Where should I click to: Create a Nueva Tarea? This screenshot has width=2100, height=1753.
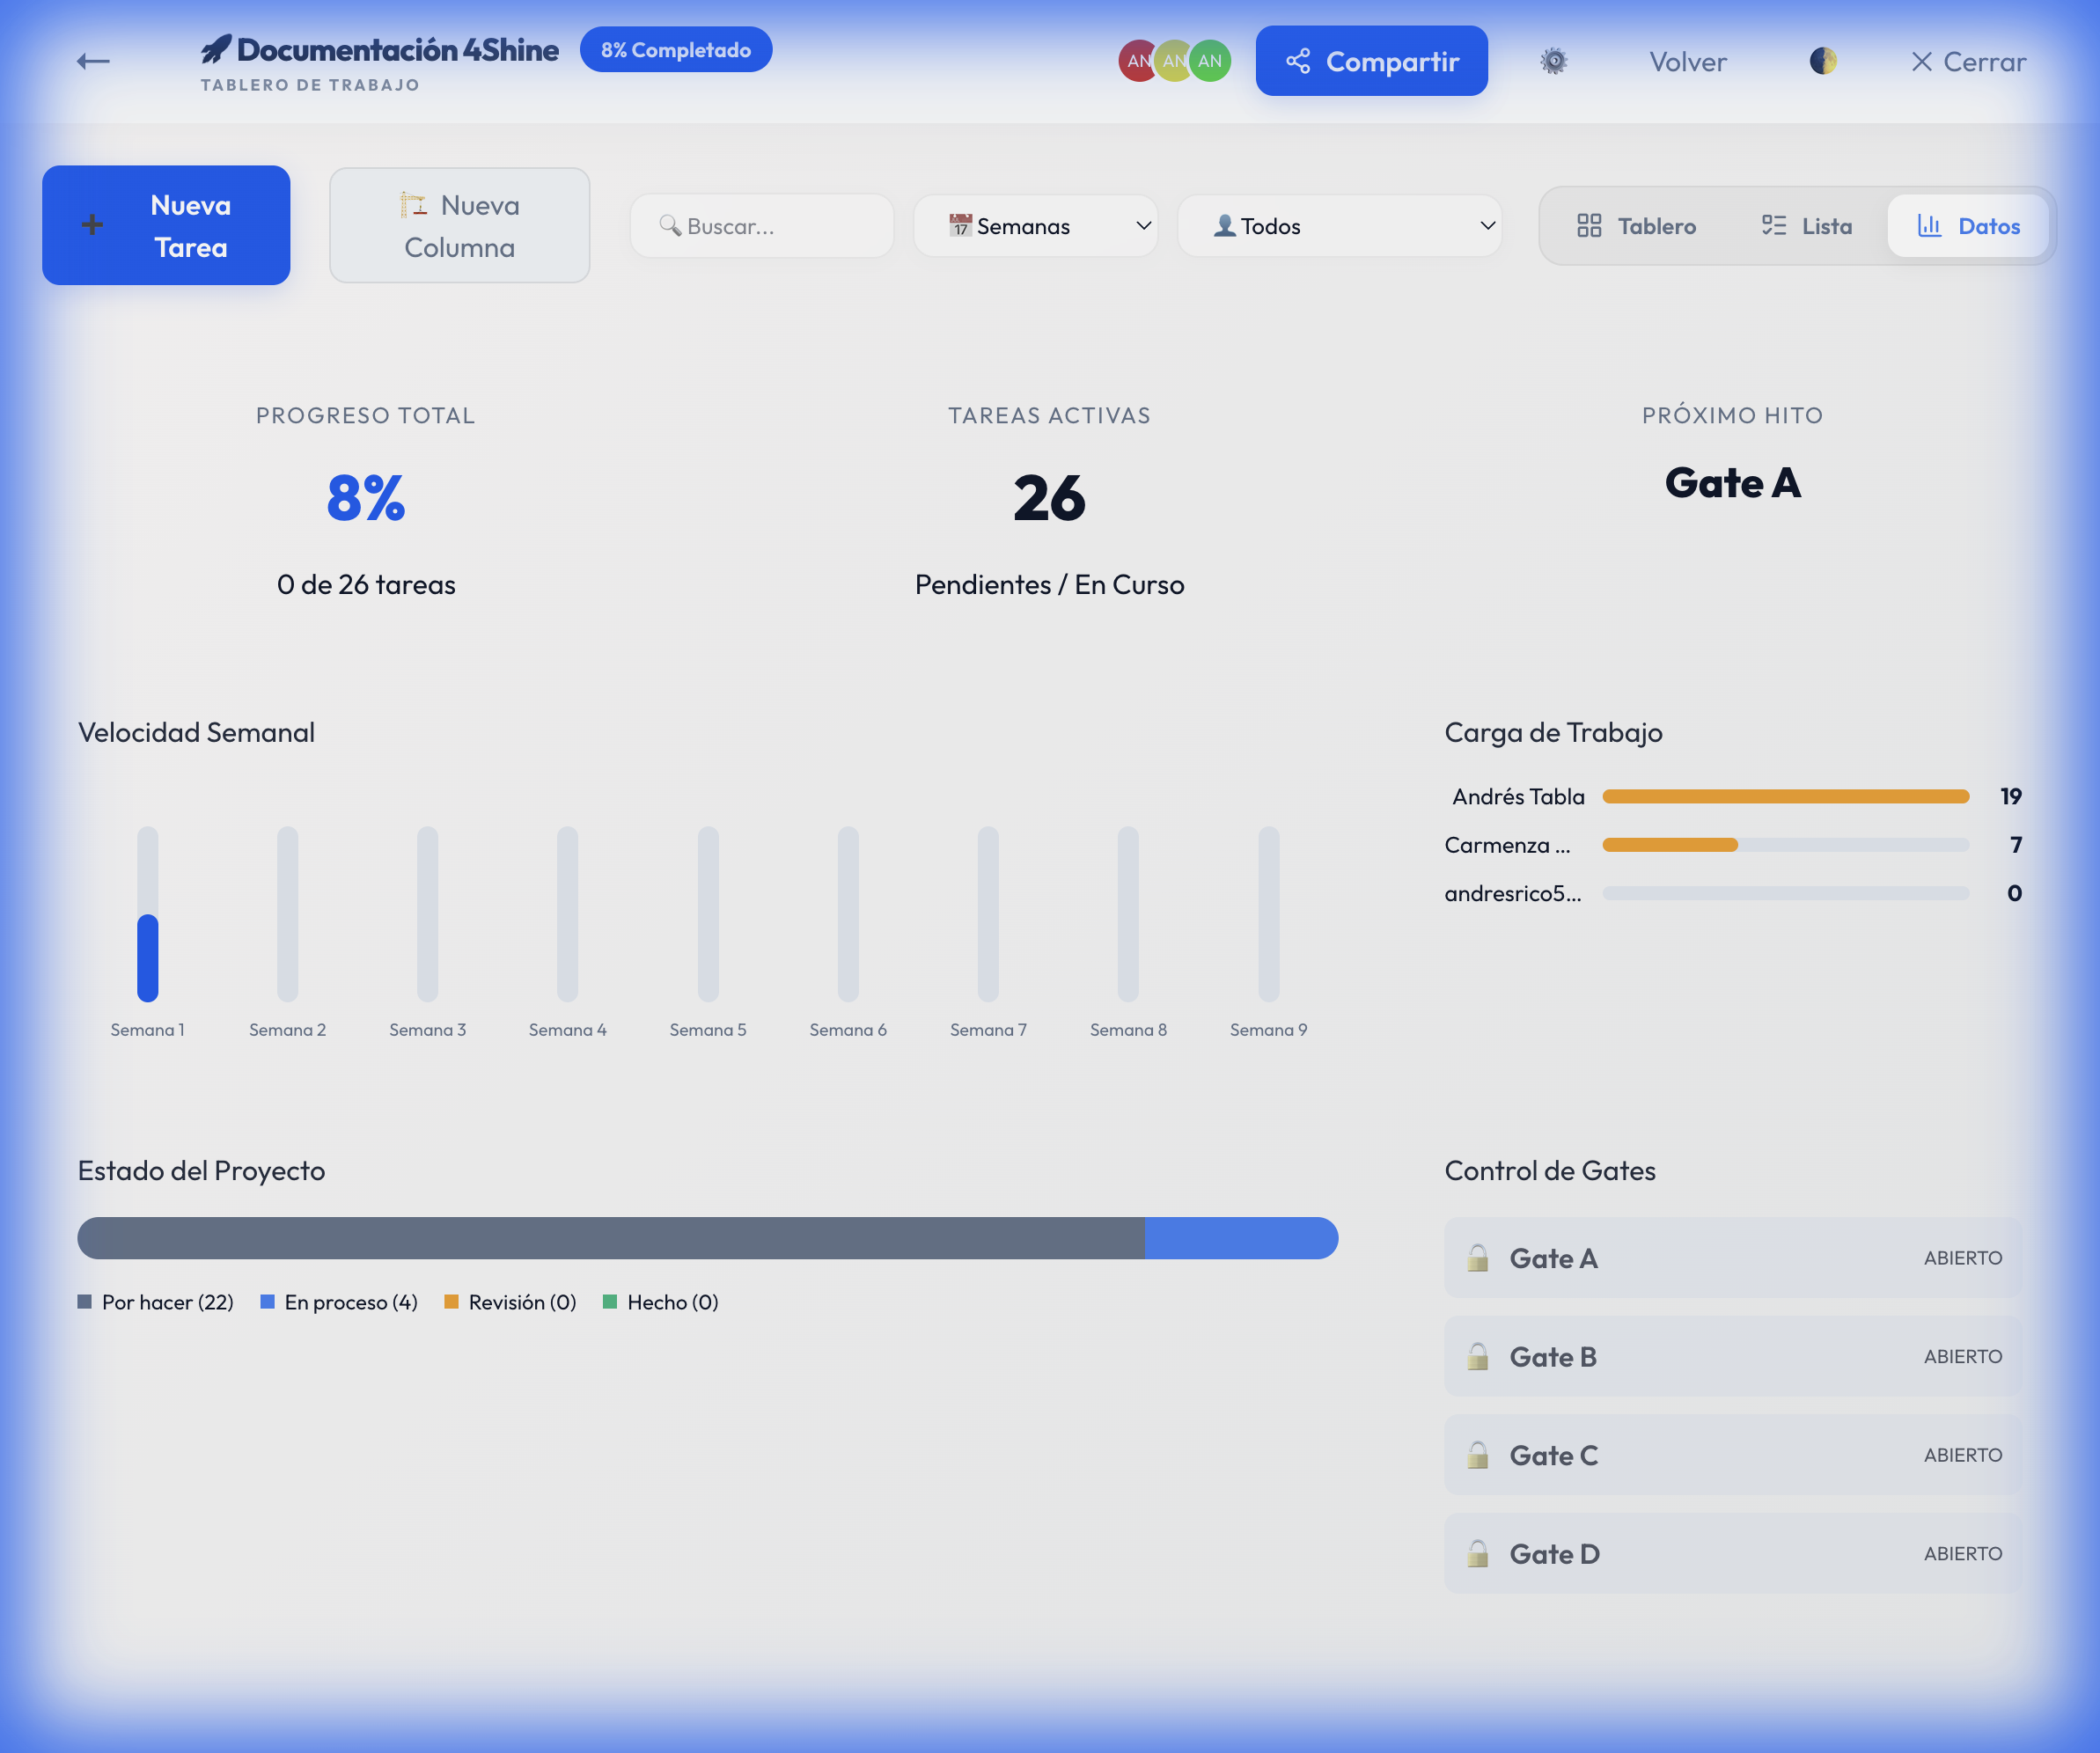(166, 225)
